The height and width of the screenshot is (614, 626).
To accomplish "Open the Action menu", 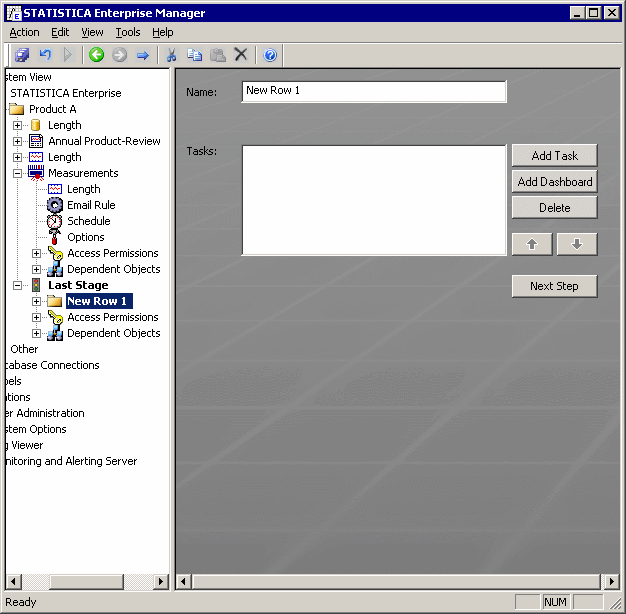I will click(x=24, y=32).
